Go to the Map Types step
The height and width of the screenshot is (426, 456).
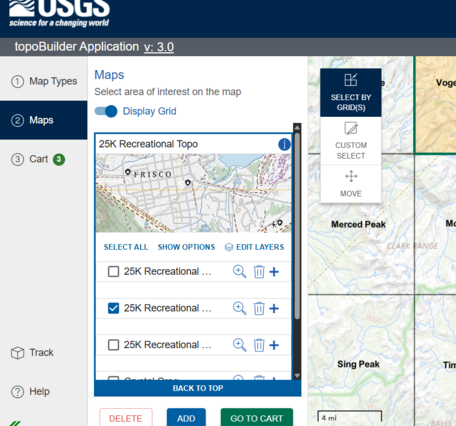coord(44,81)
